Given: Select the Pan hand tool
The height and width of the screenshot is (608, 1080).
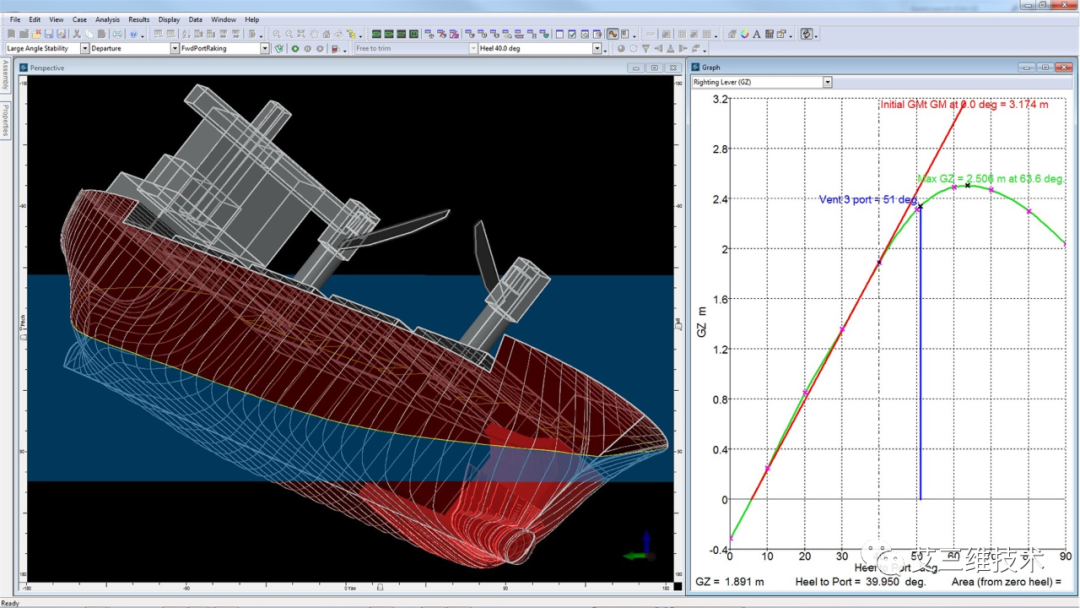Looking at the screenshot, I should pyautogui.click(x=314, y=34).
